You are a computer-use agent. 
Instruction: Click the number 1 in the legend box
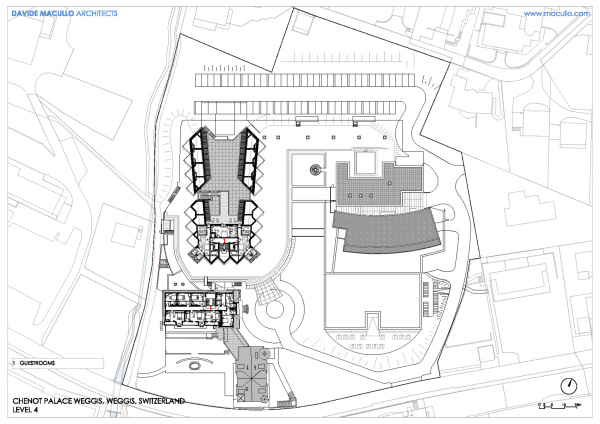11,360
